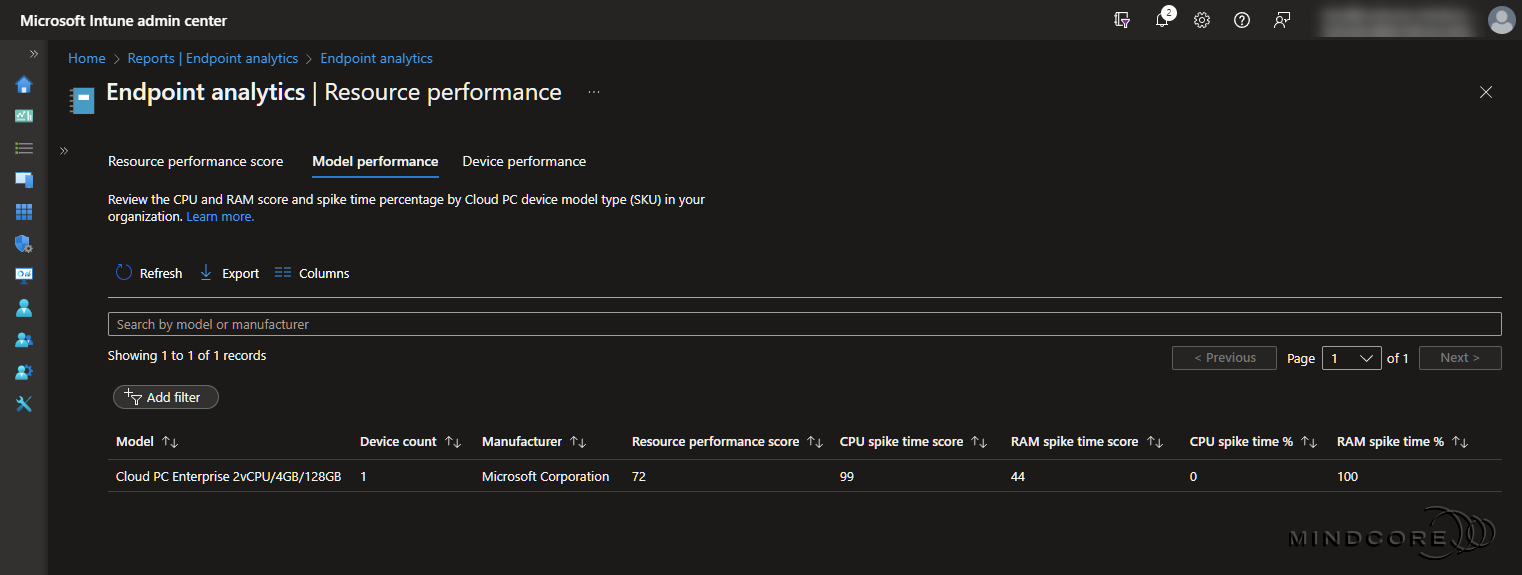
Task: Focus the search by model field
Action: pyautogui.click(x=804, y=324)
